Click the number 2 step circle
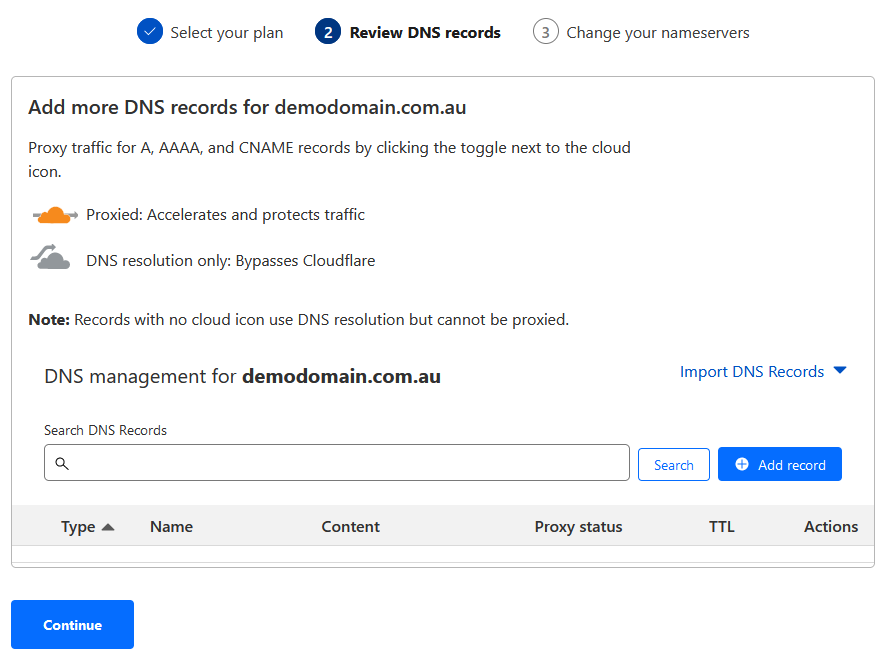 pos(329,31)
